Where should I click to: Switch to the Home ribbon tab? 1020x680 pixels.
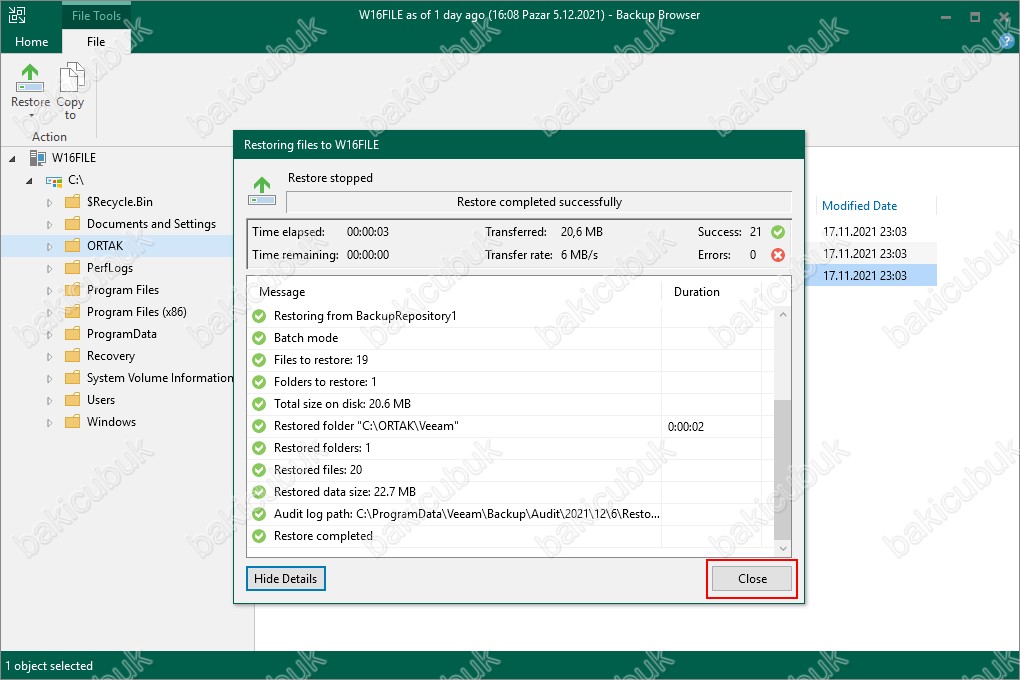click(31, 42)
